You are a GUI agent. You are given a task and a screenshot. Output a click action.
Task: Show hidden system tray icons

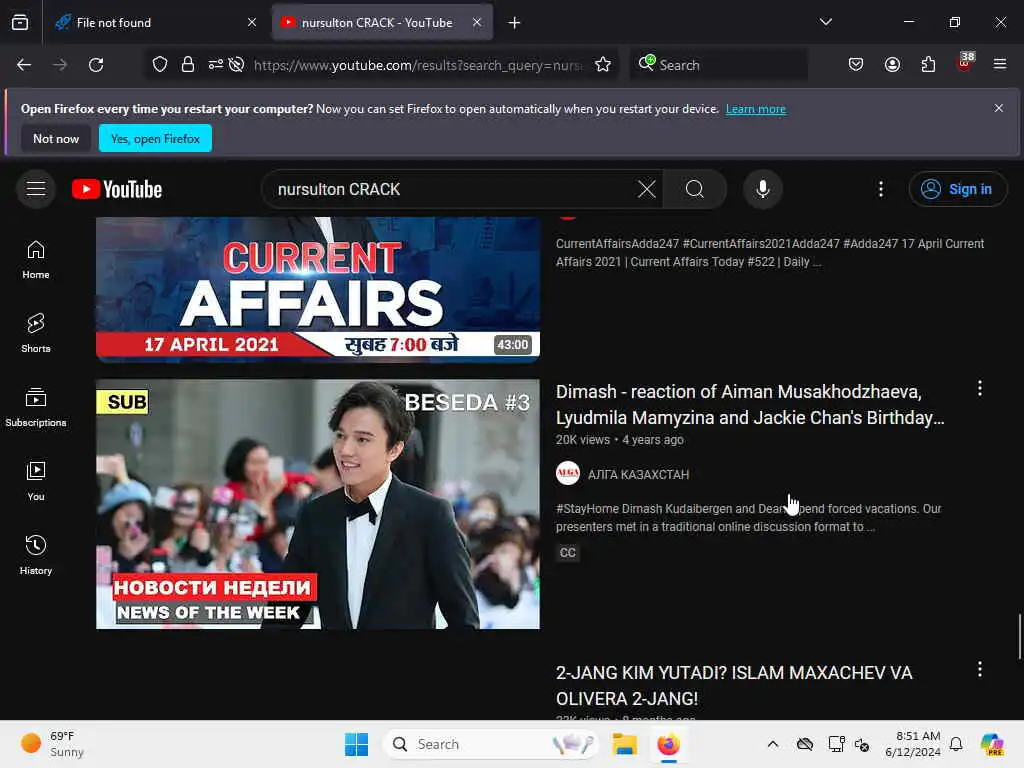click(x=773, y=744)
